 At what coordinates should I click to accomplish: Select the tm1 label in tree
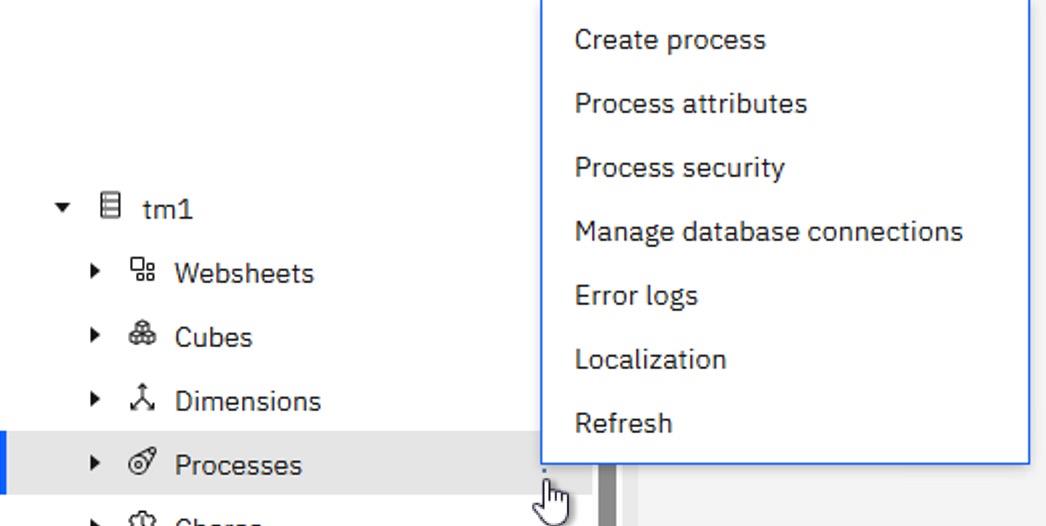tap(168, 210)
